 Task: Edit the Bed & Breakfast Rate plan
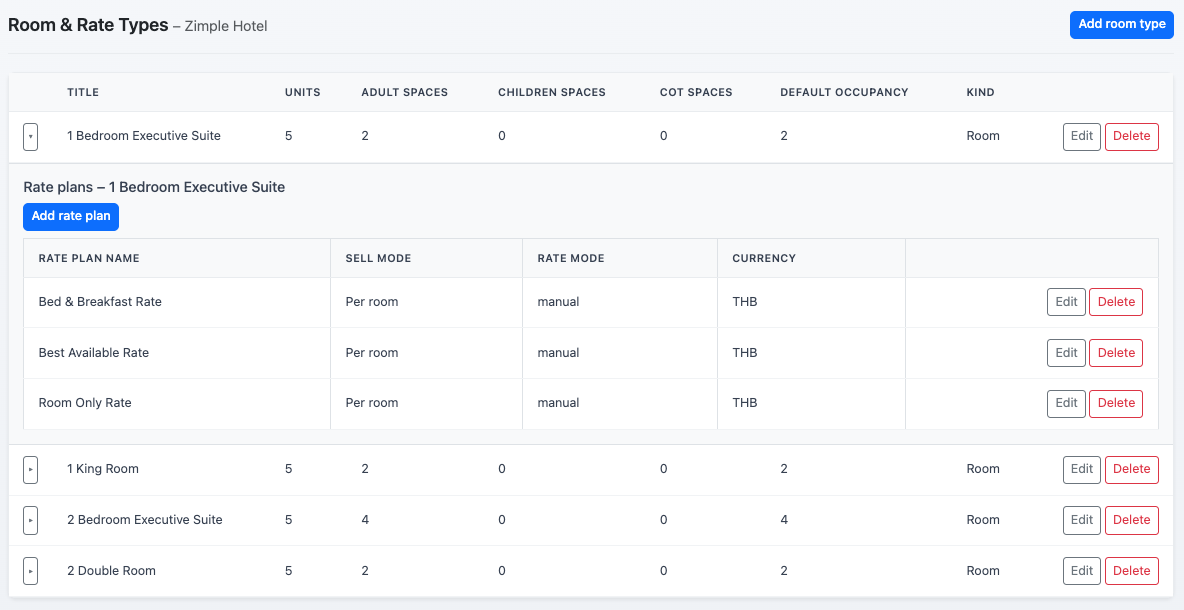pyautogui.click(x=1066, y=302)
